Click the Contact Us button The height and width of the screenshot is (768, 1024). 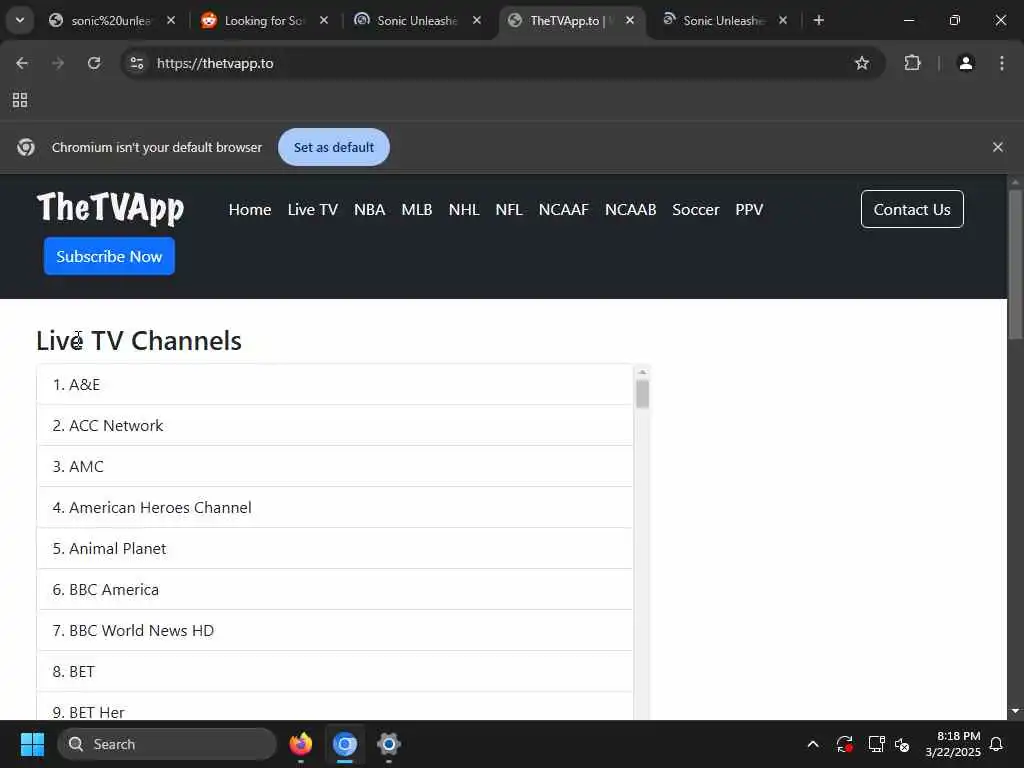(x=912, y=209)
